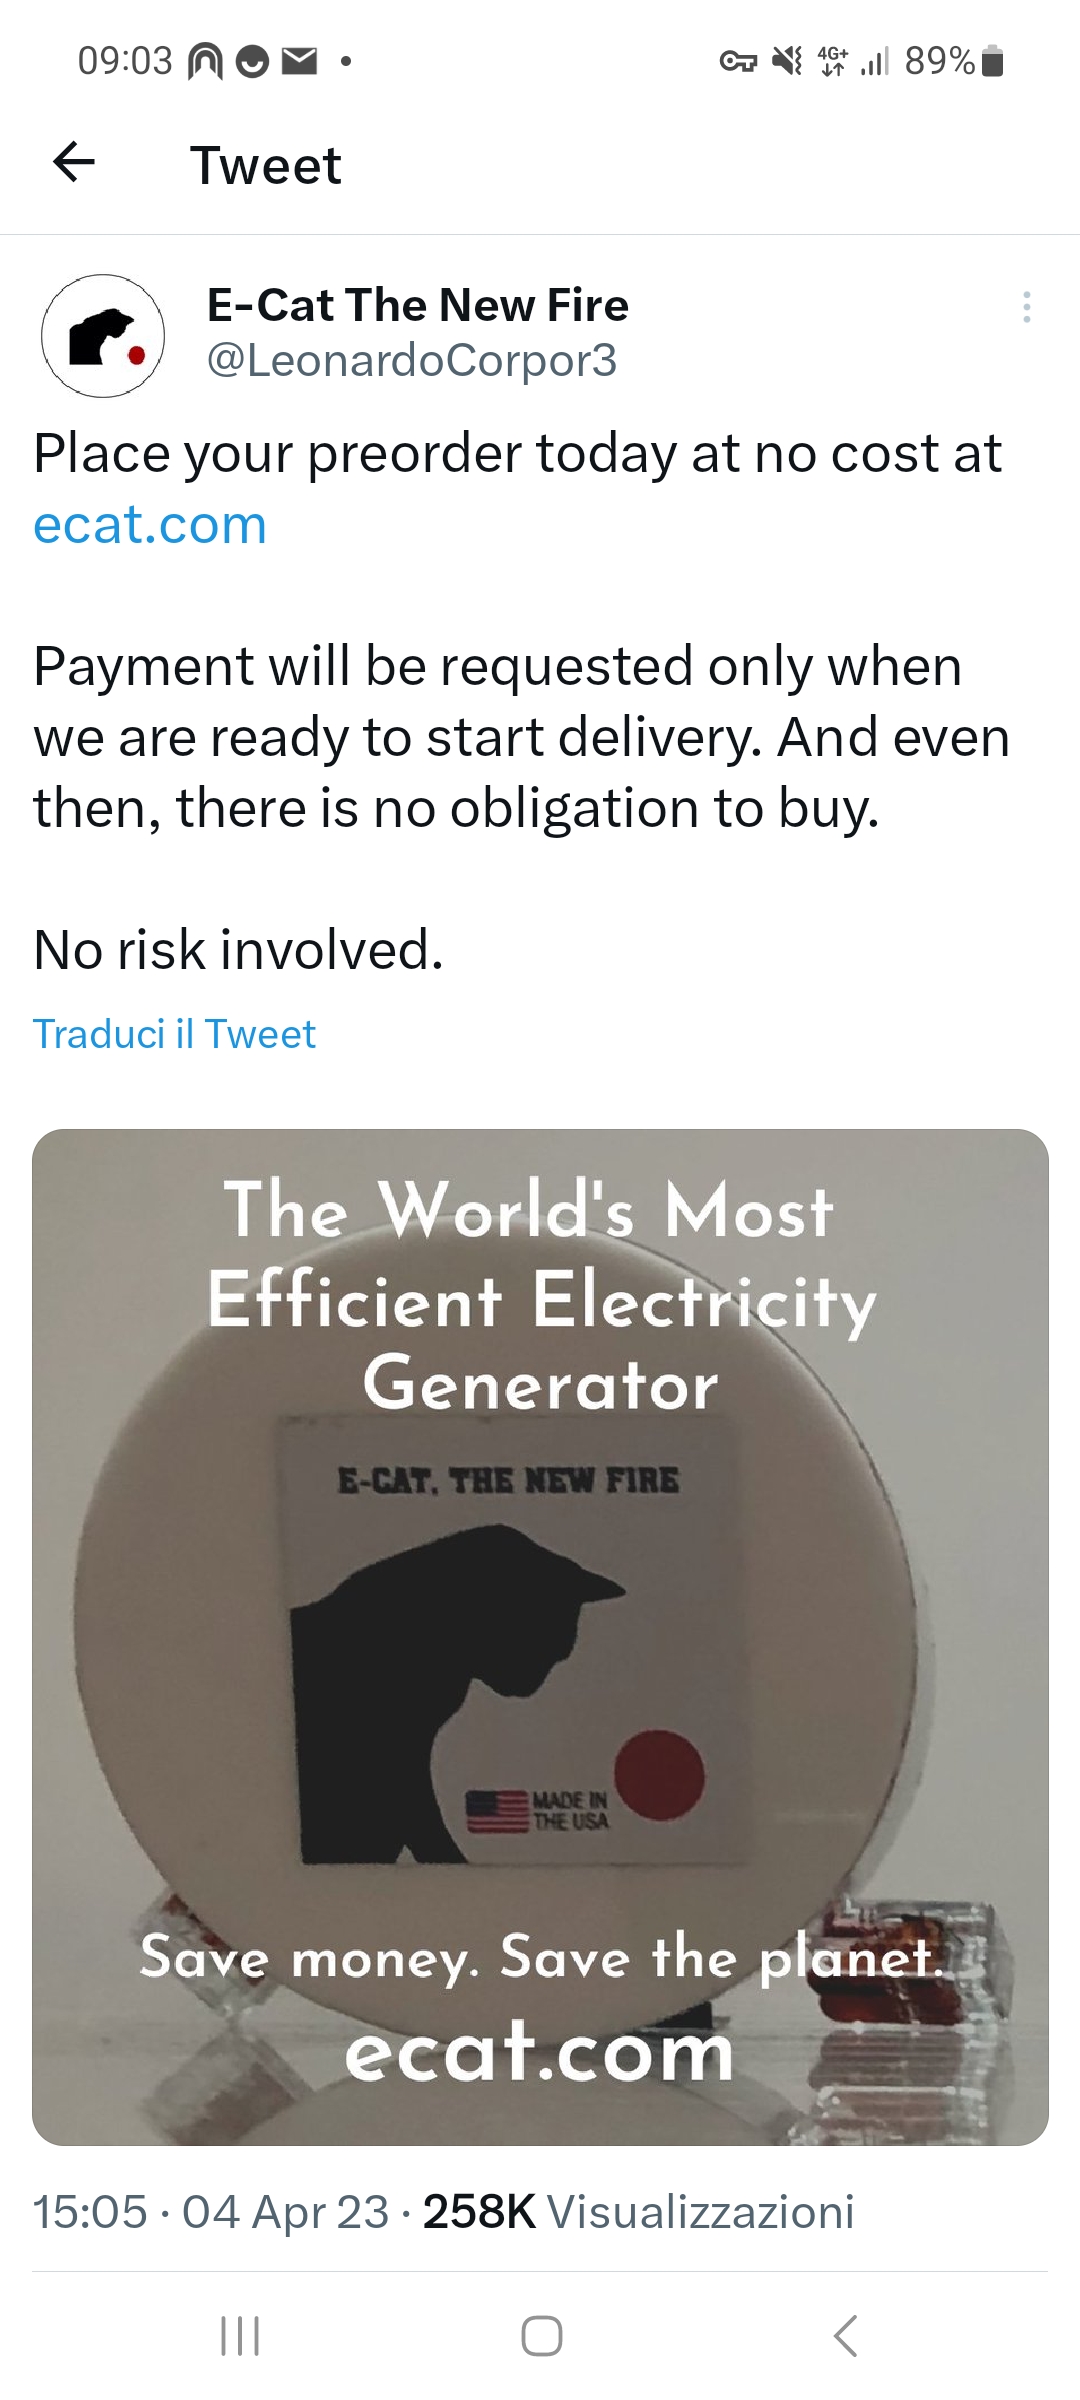This screenshot has width=1080, height=2400.
Task: Open the E-Cat profile avatar
Action: 103,336
